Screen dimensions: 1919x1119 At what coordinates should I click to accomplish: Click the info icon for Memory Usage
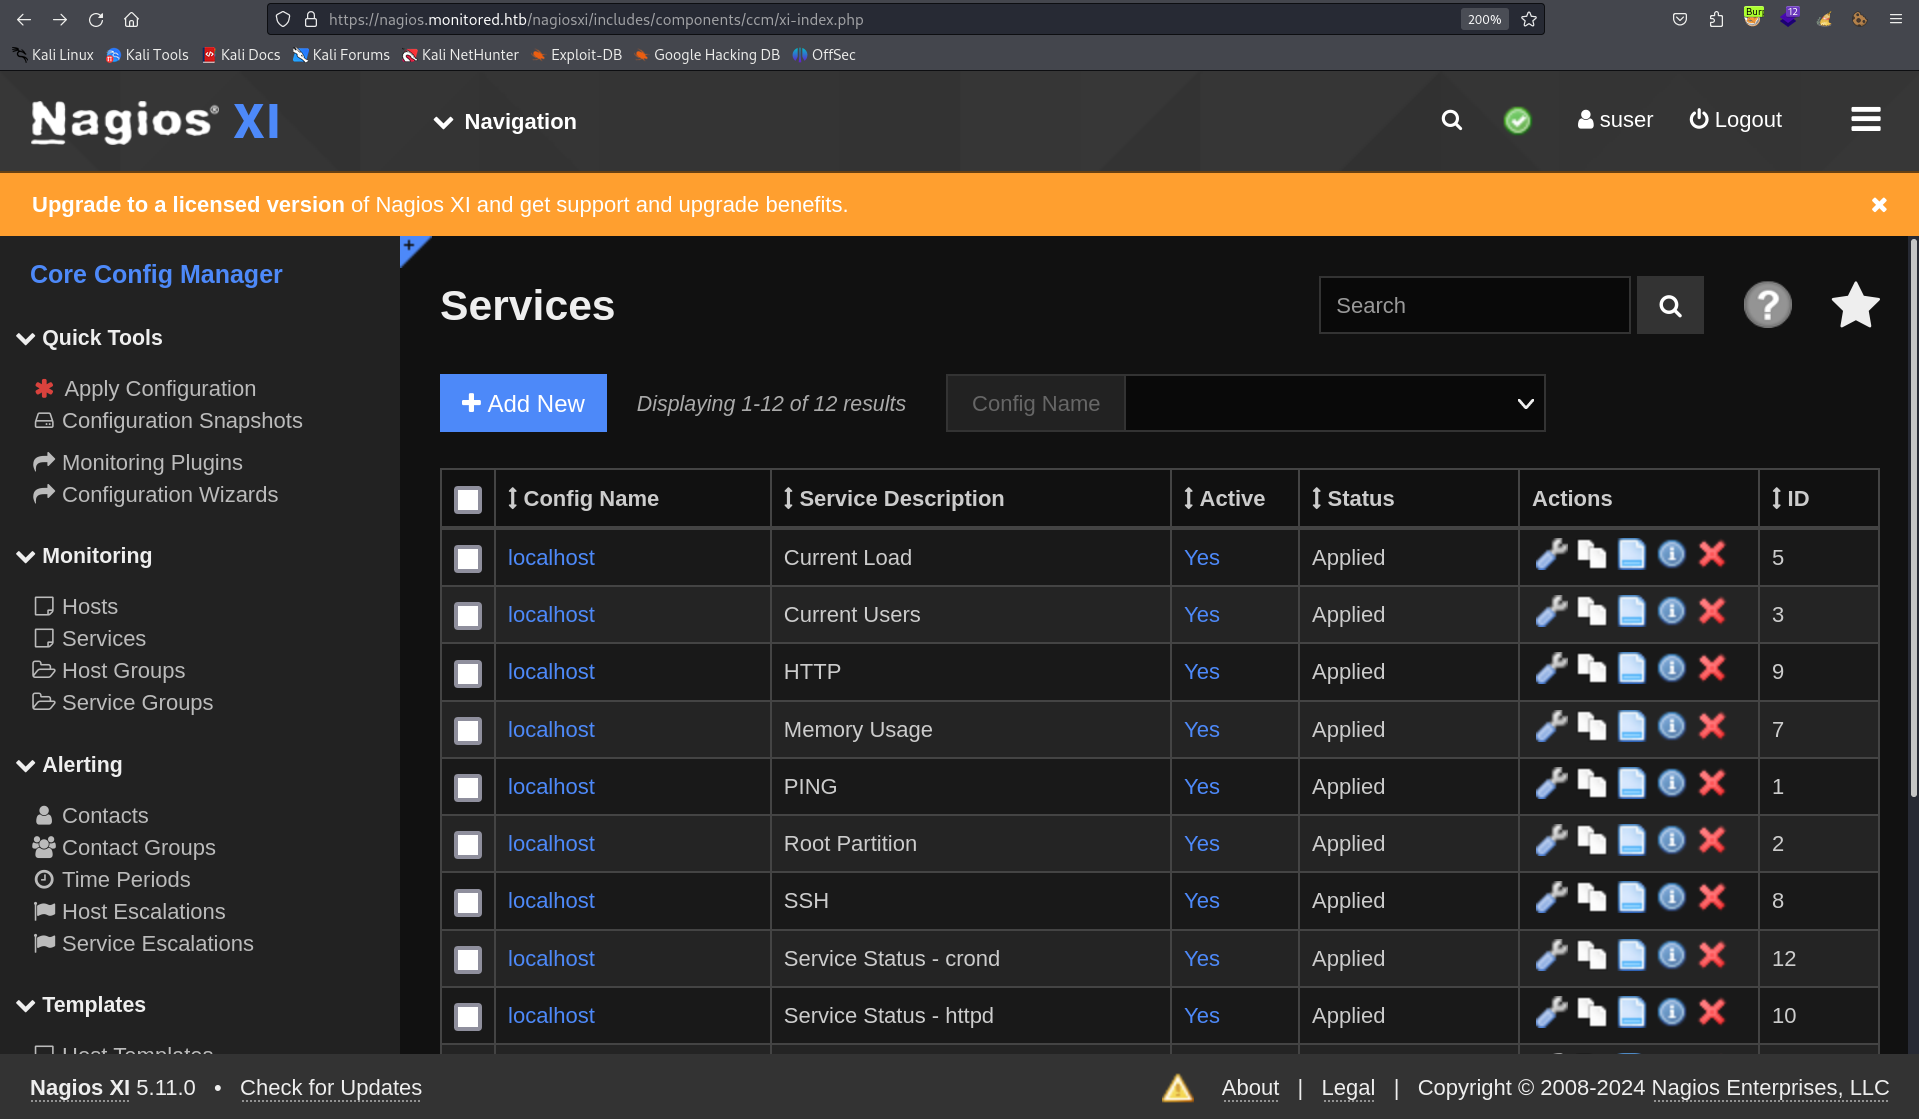(x=1671, y=726)
